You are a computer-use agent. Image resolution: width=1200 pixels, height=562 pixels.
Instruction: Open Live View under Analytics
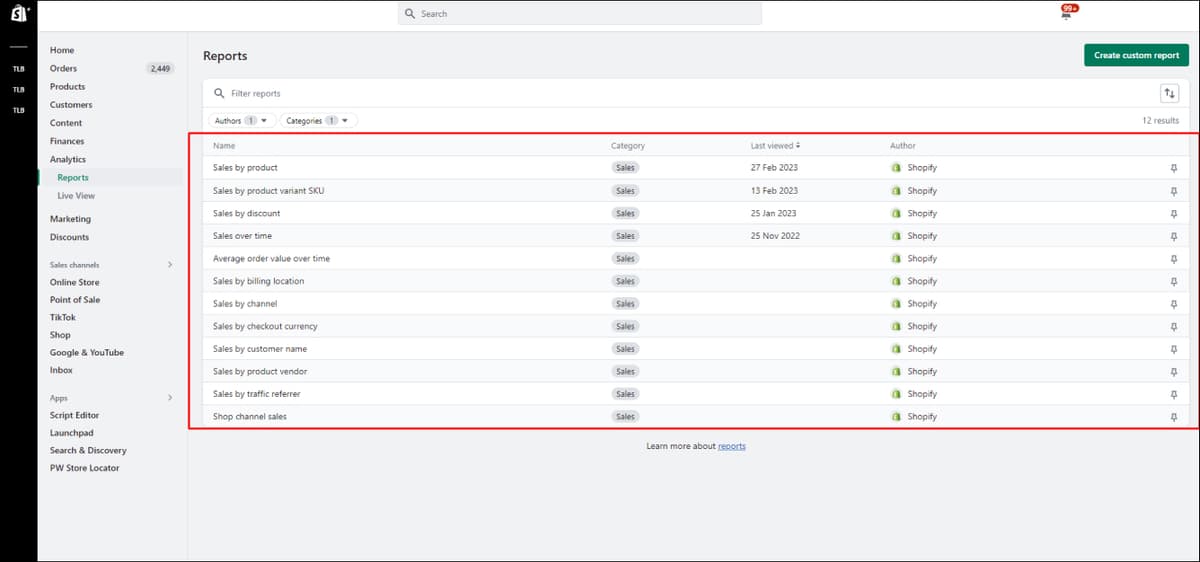click(x=76, y=196)
